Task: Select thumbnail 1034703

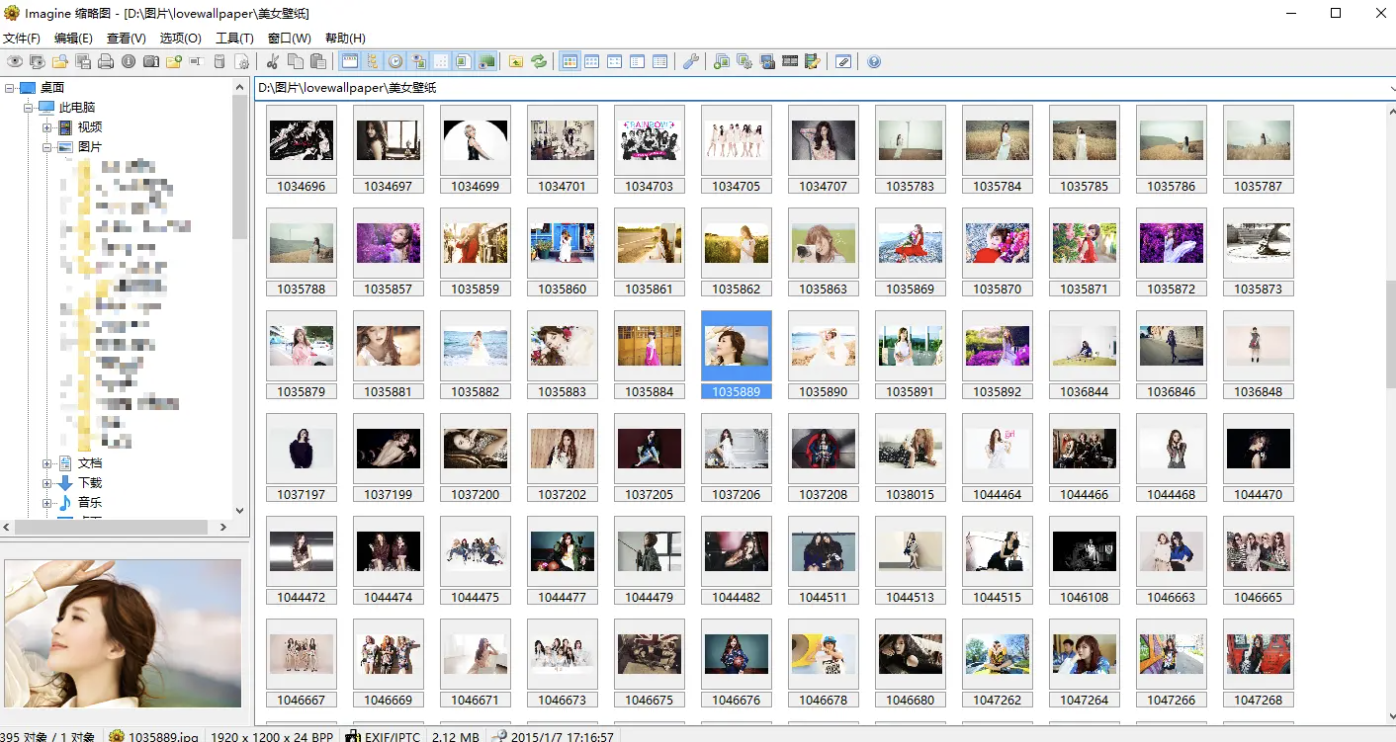Action: point(650,148)
